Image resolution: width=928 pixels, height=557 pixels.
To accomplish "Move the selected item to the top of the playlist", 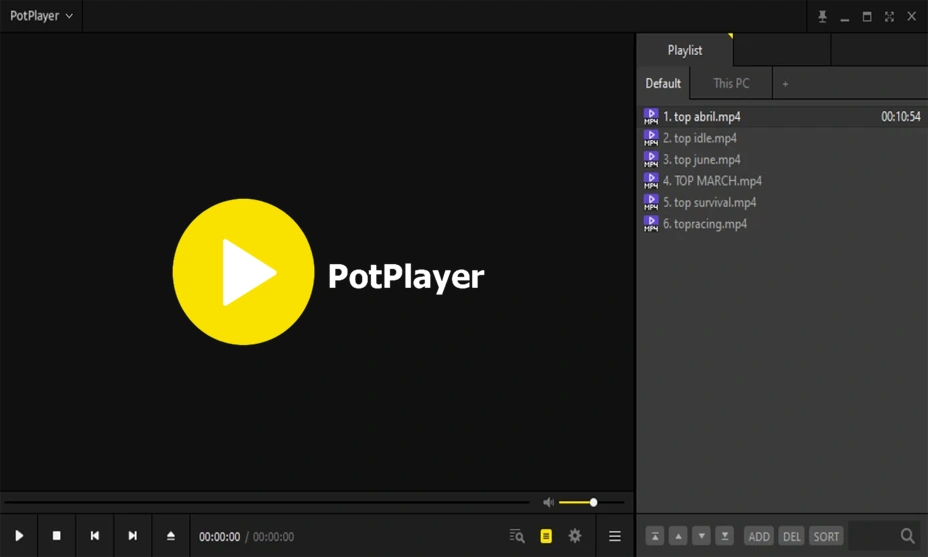I will (x=655, y=536).
